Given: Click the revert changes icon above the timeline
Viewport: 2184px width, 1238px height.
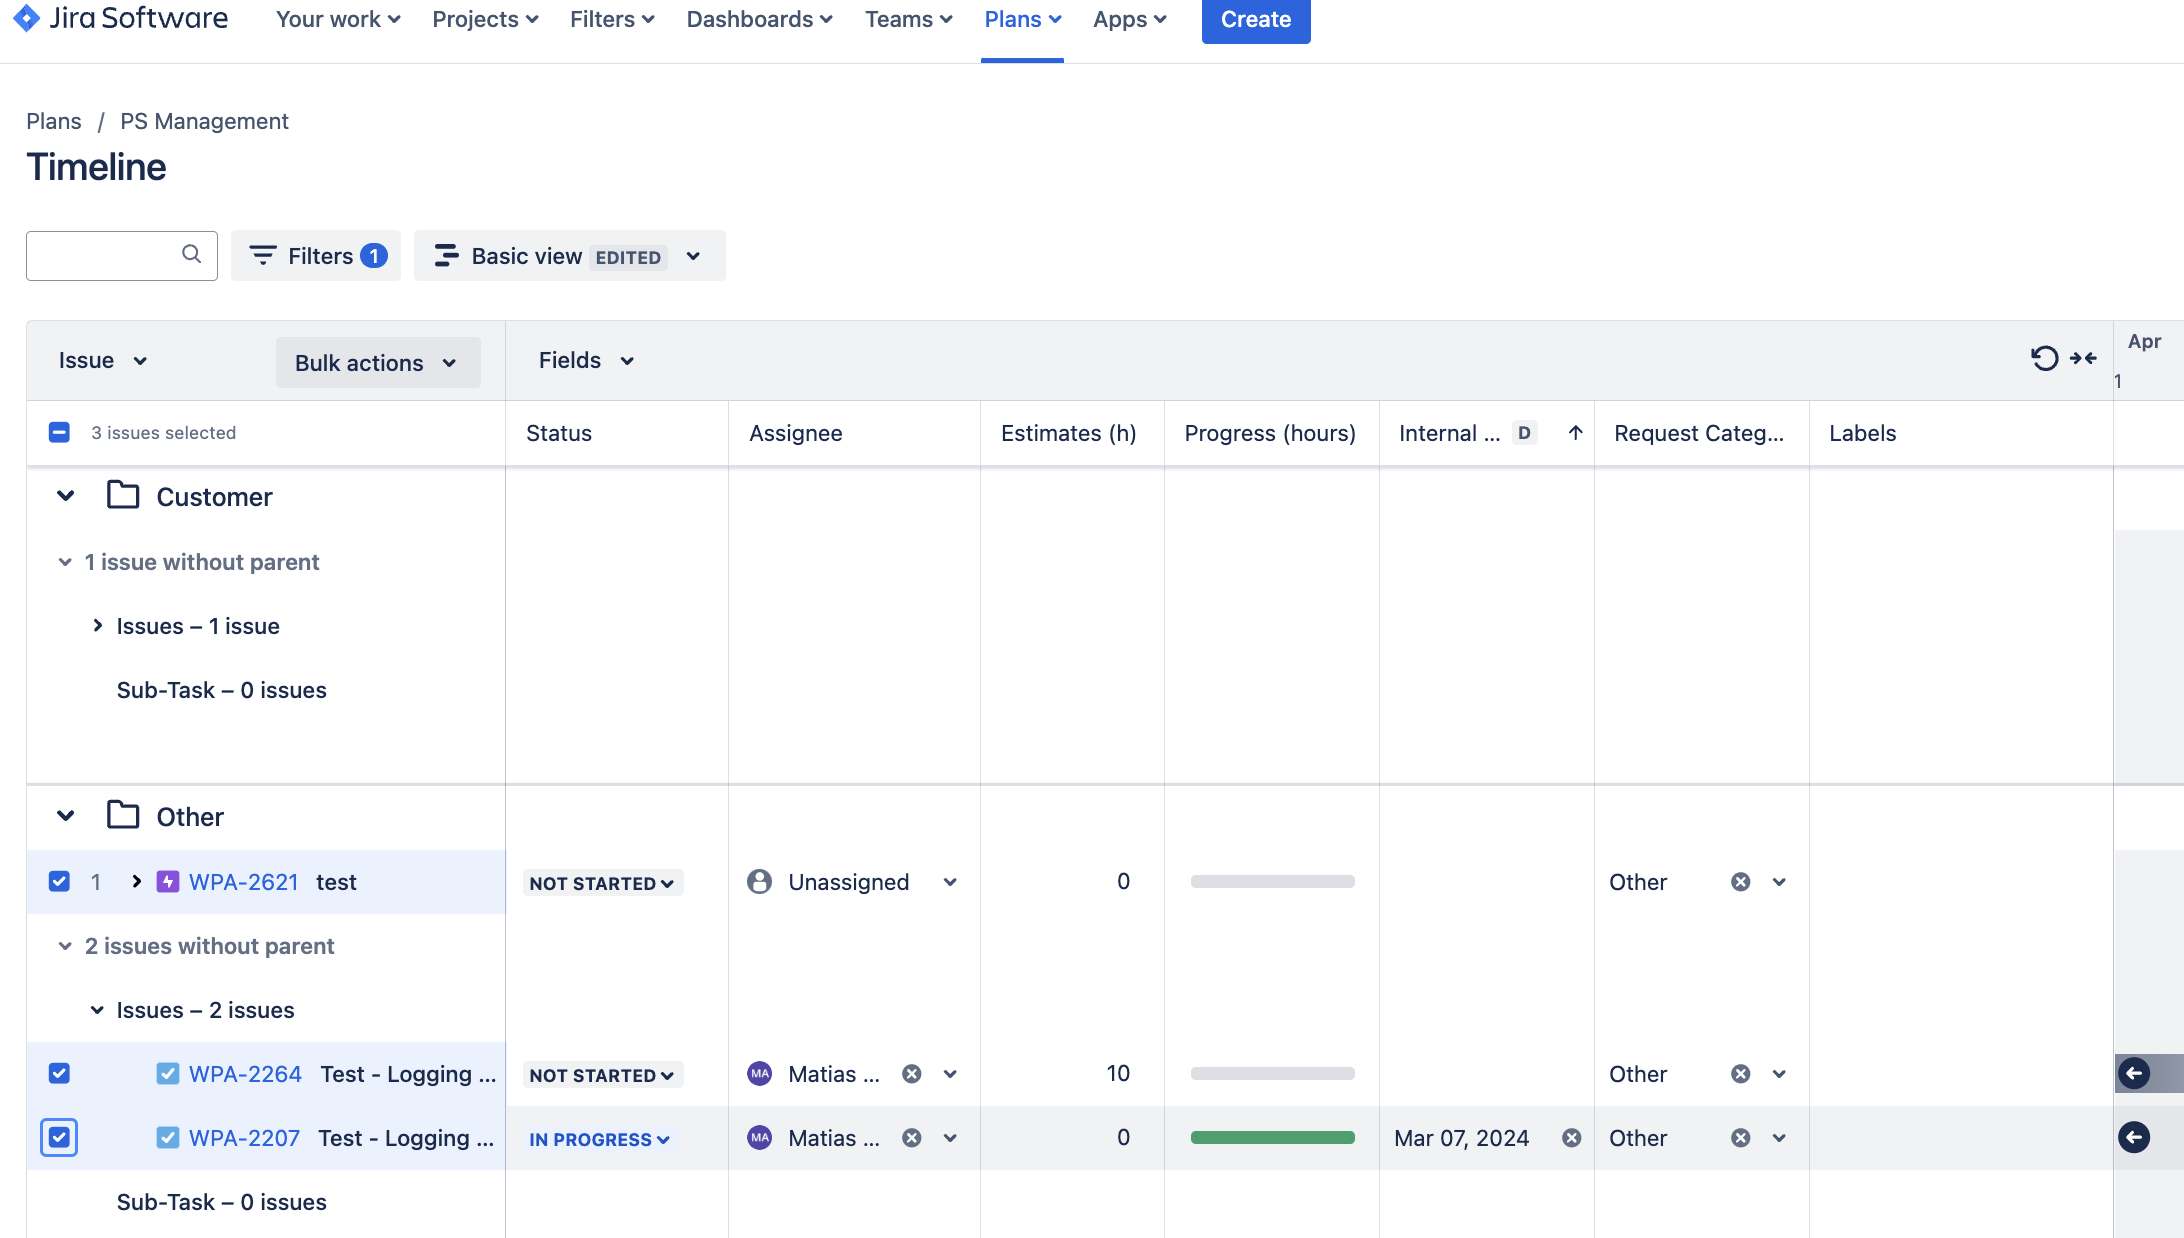Looking at the screenshot, I should point(2043,358).
